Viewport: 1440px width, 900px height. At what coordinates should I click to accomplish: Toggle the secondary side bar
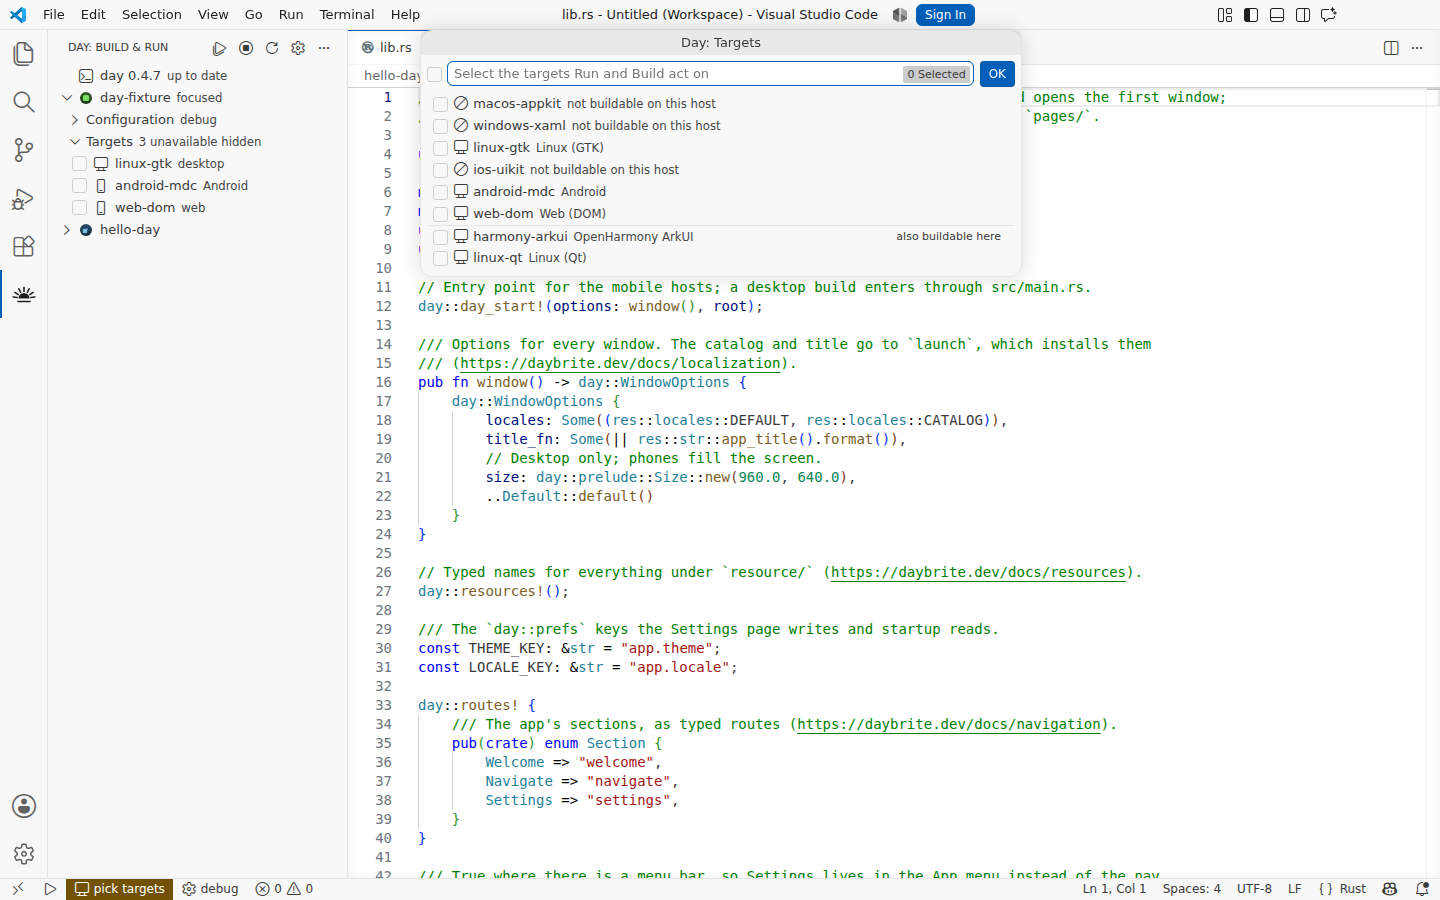(1303, 15)
